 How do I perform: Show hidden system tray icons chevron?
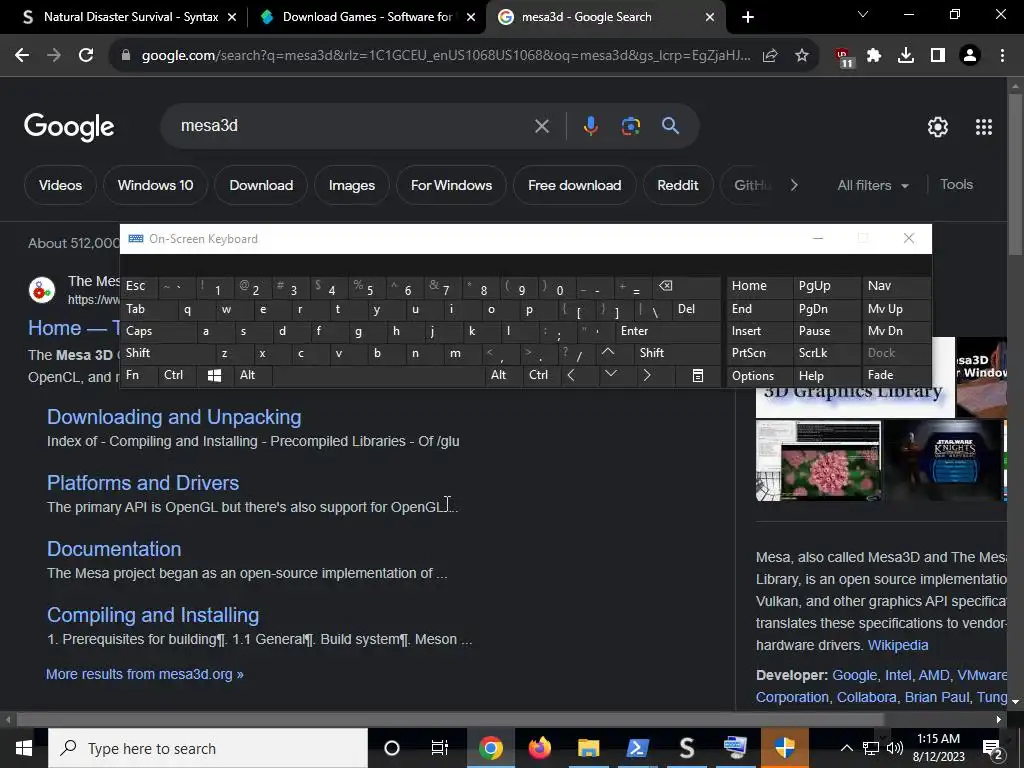846,748
